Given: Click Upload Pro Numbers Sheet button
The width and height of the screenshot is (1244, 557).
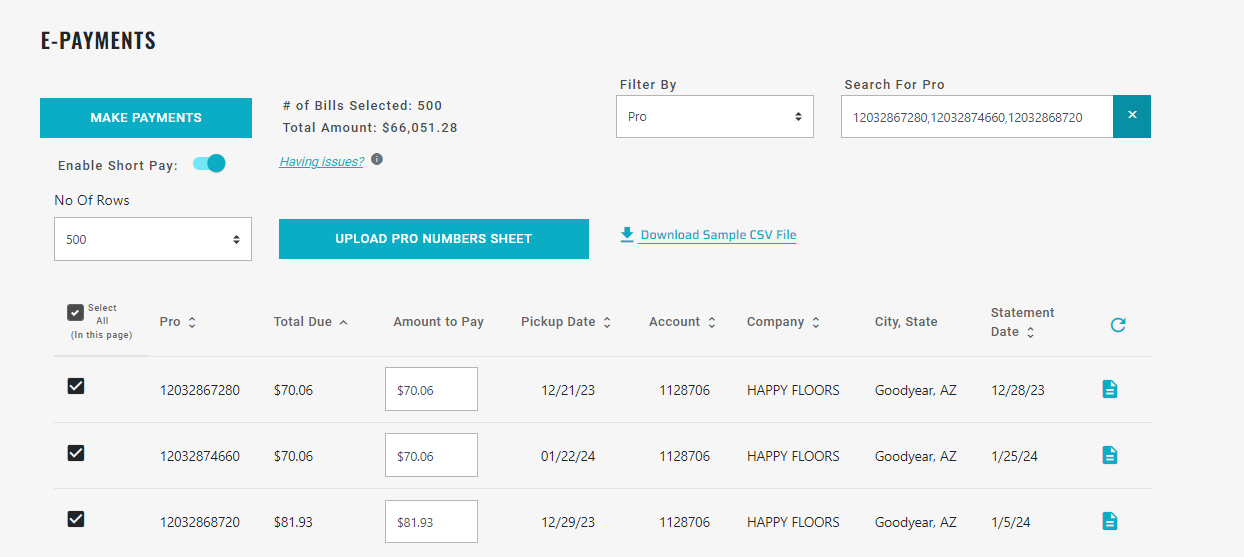Looking at the screenshot, I should click(433, 239).
